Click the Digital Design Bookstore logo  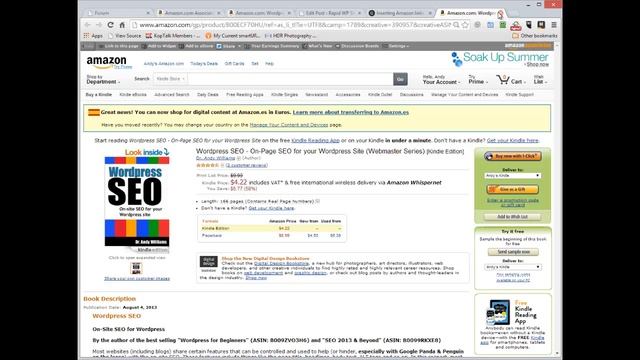pyautogui.click(x=209, y=263)
